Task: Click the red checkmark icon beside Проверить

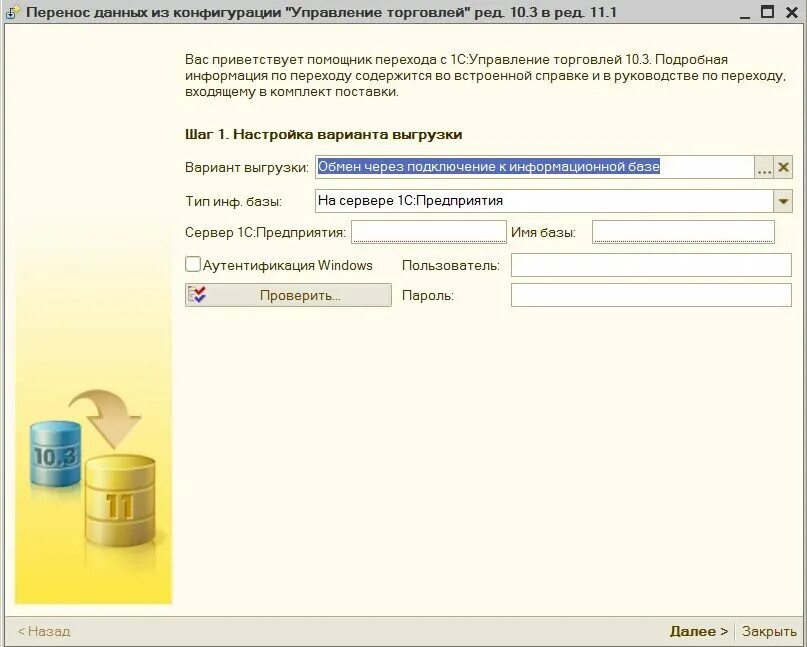Action: point(196,294)
